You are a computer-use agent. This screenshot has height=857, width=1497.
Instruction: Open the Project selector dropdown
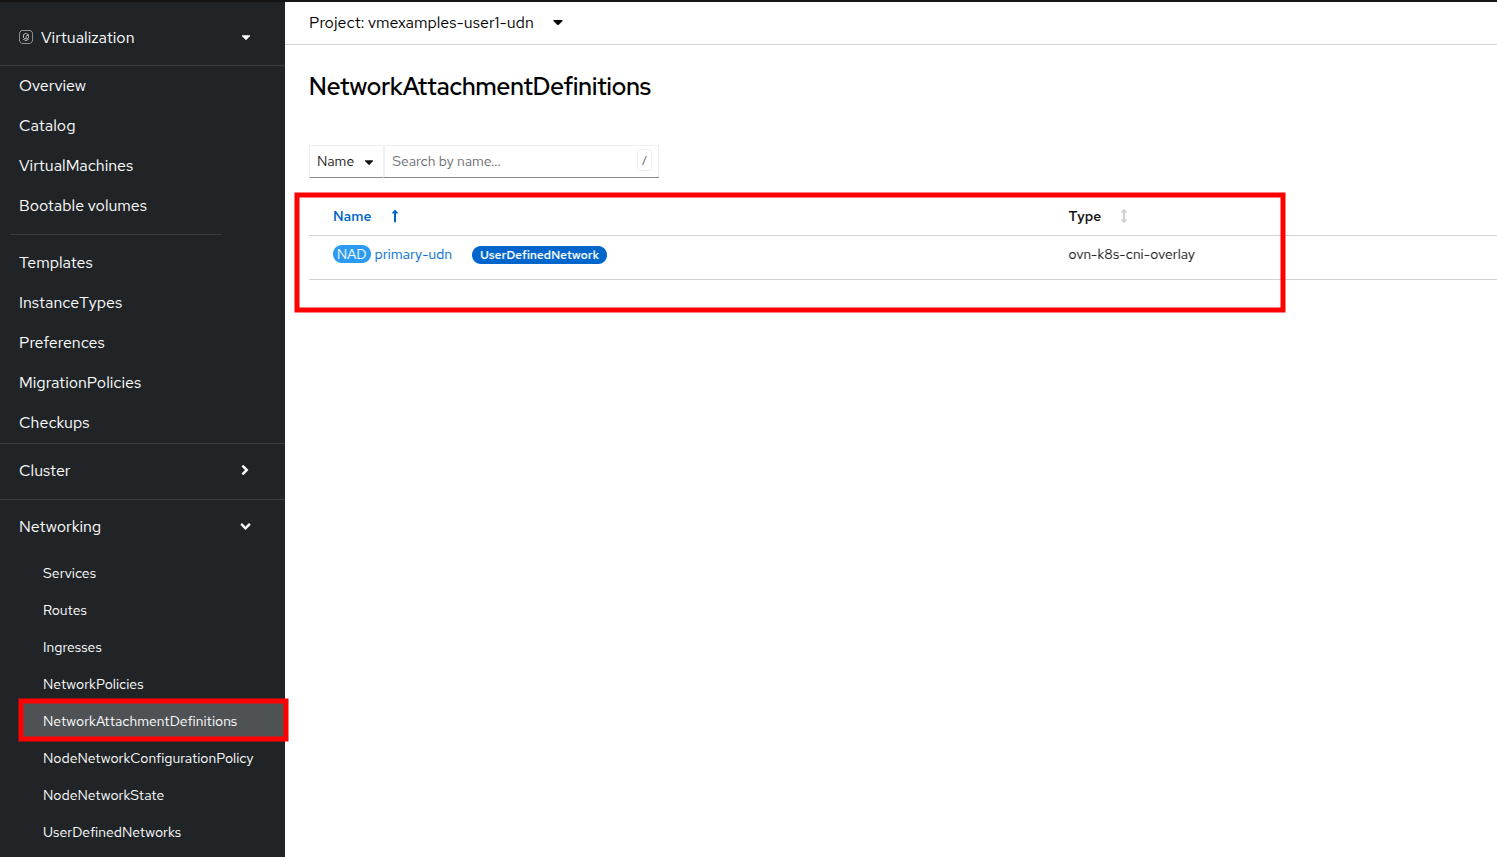[558, 23]
